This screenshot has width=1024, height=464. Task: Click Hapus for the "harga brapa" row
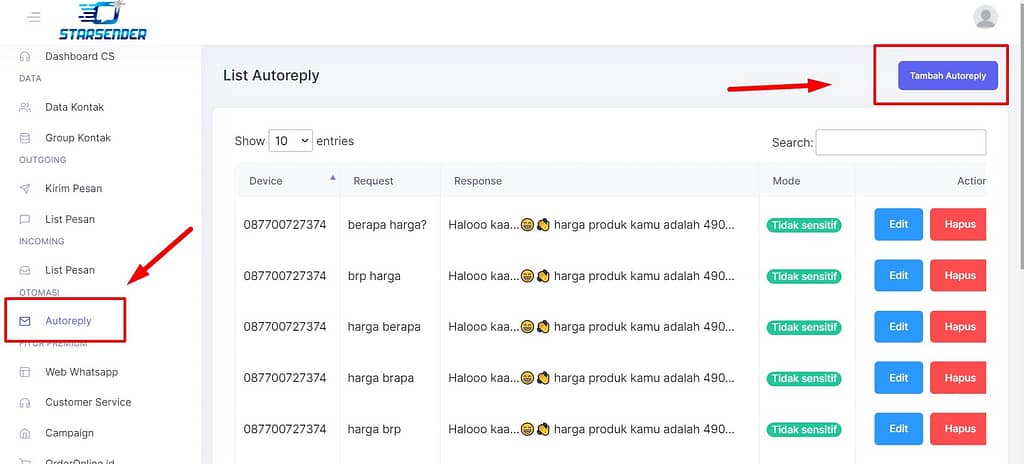[958, 378]
